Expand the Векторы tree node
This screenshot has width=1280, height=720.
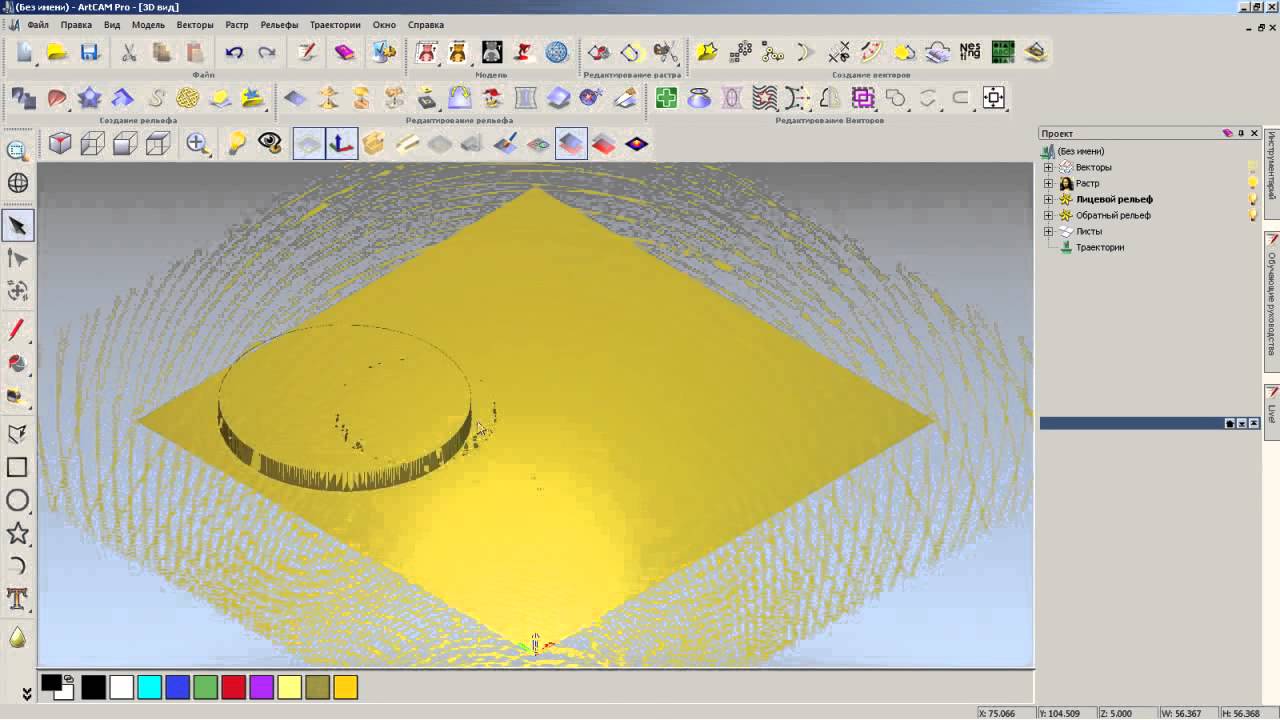[x=1048, y=167]
